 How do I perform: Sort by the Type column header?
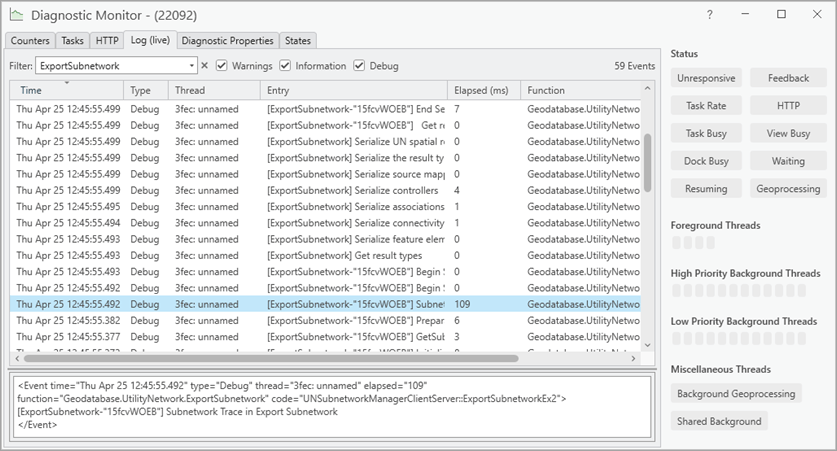tap(146, 90)
